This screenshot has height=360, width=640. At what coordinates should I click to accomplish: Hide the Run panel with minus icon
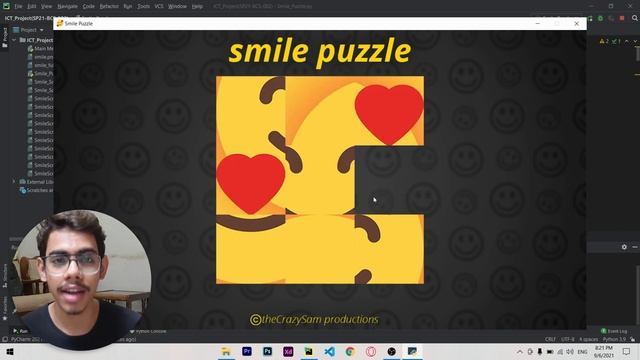pos(635,247)
